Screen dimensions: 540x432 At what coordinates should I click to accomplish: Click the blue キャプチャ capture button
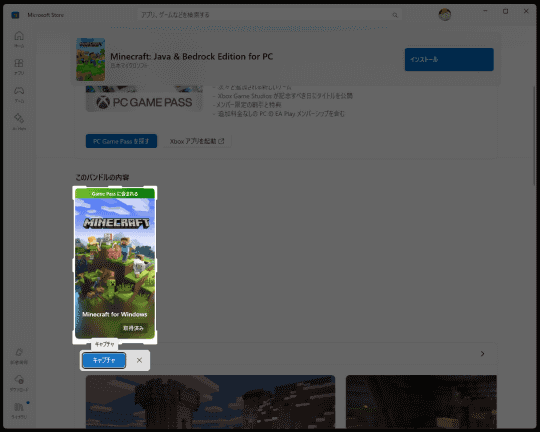104,360
